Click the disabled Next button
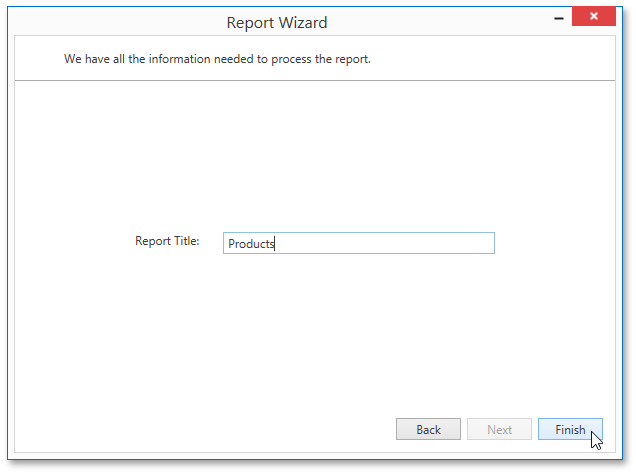Screen dimensions: 636x474 499,429
